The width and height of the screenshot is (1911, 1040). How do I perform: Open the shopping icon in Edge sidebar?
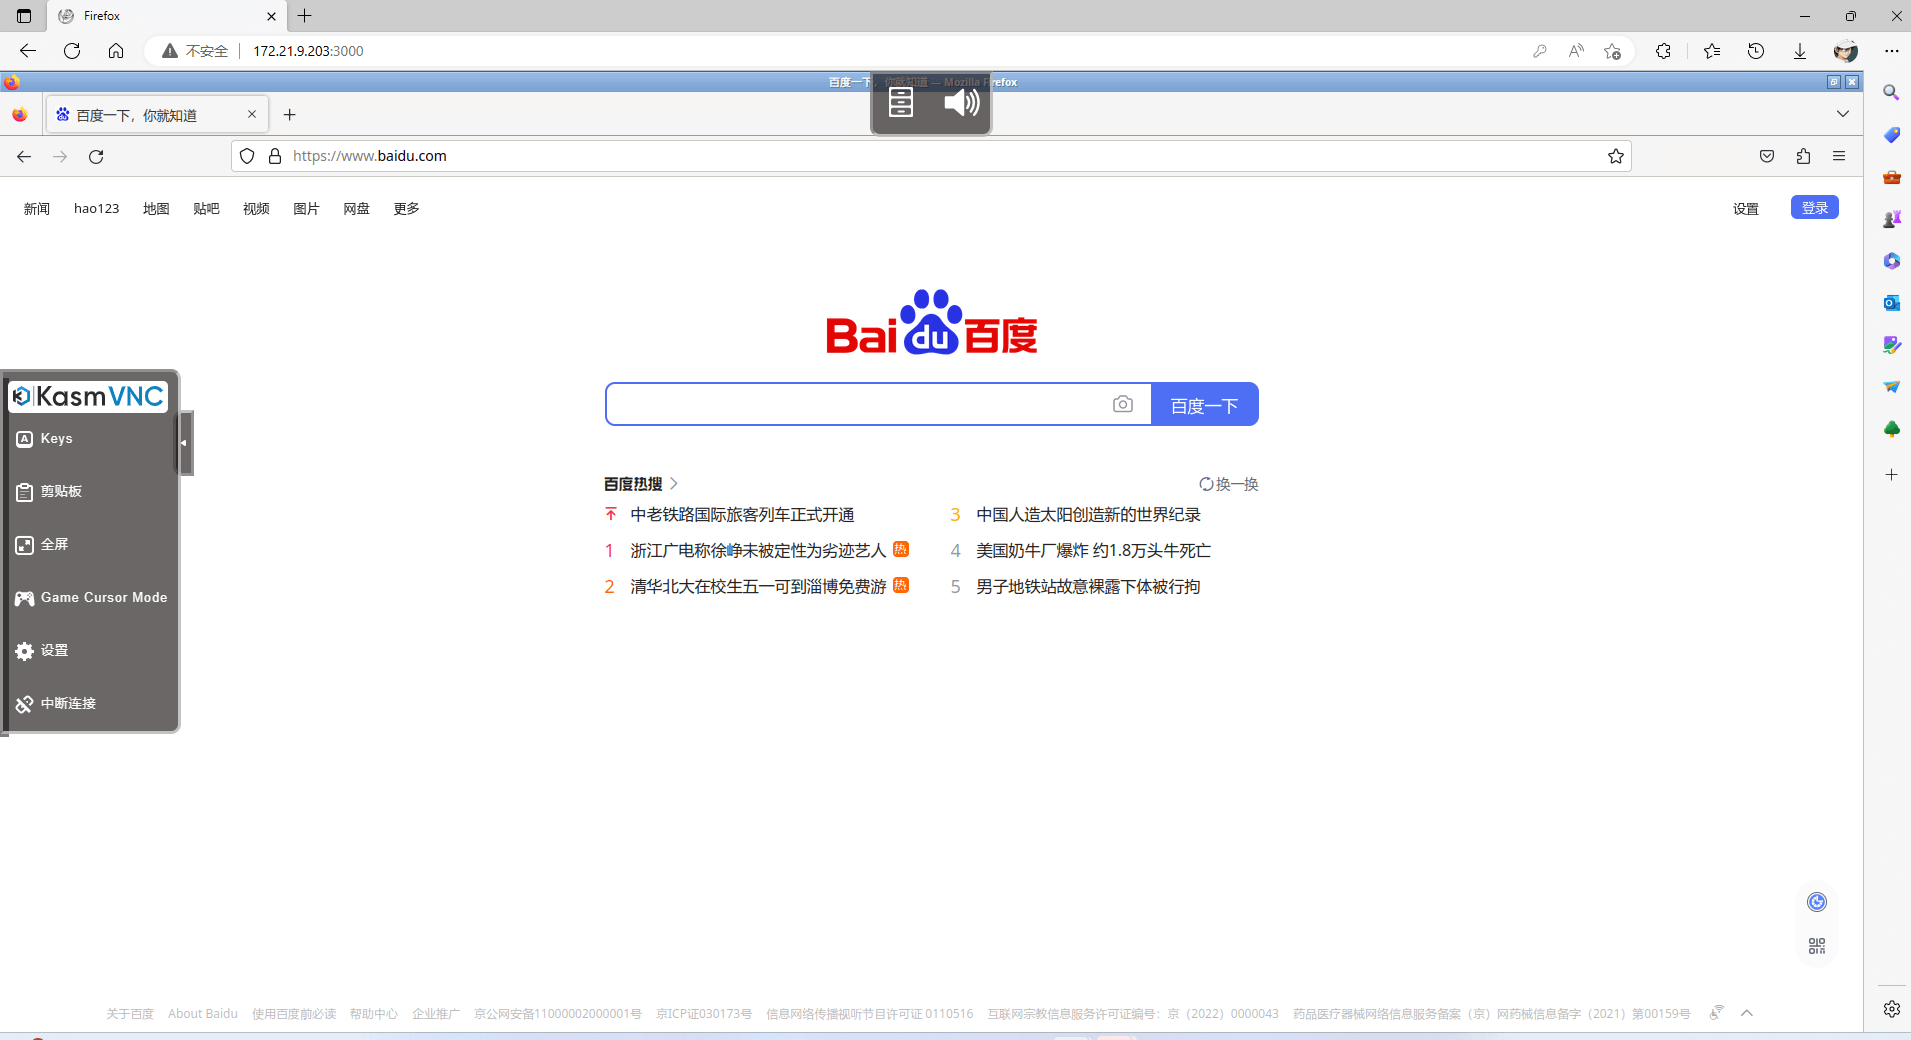point(1892,135)
